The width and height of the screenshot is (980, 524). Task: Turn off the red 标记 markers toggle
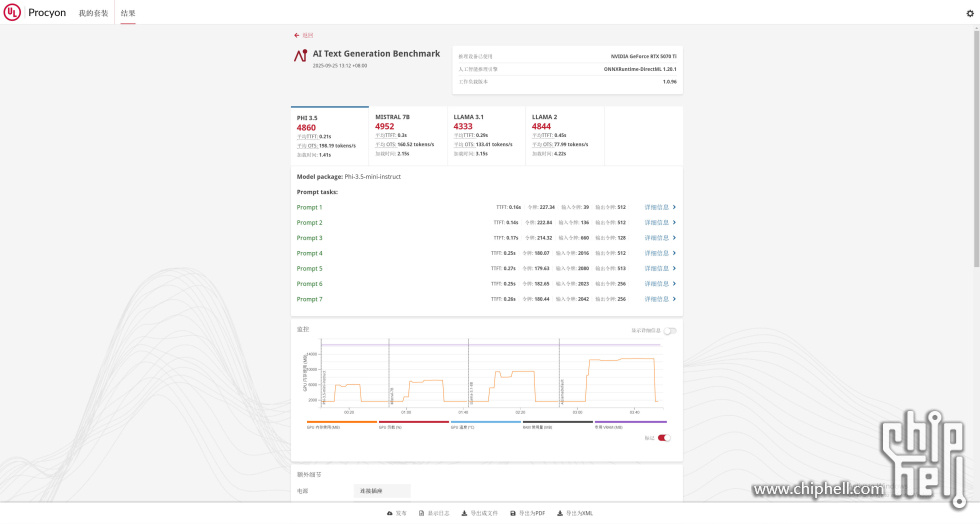click(664, 438)
